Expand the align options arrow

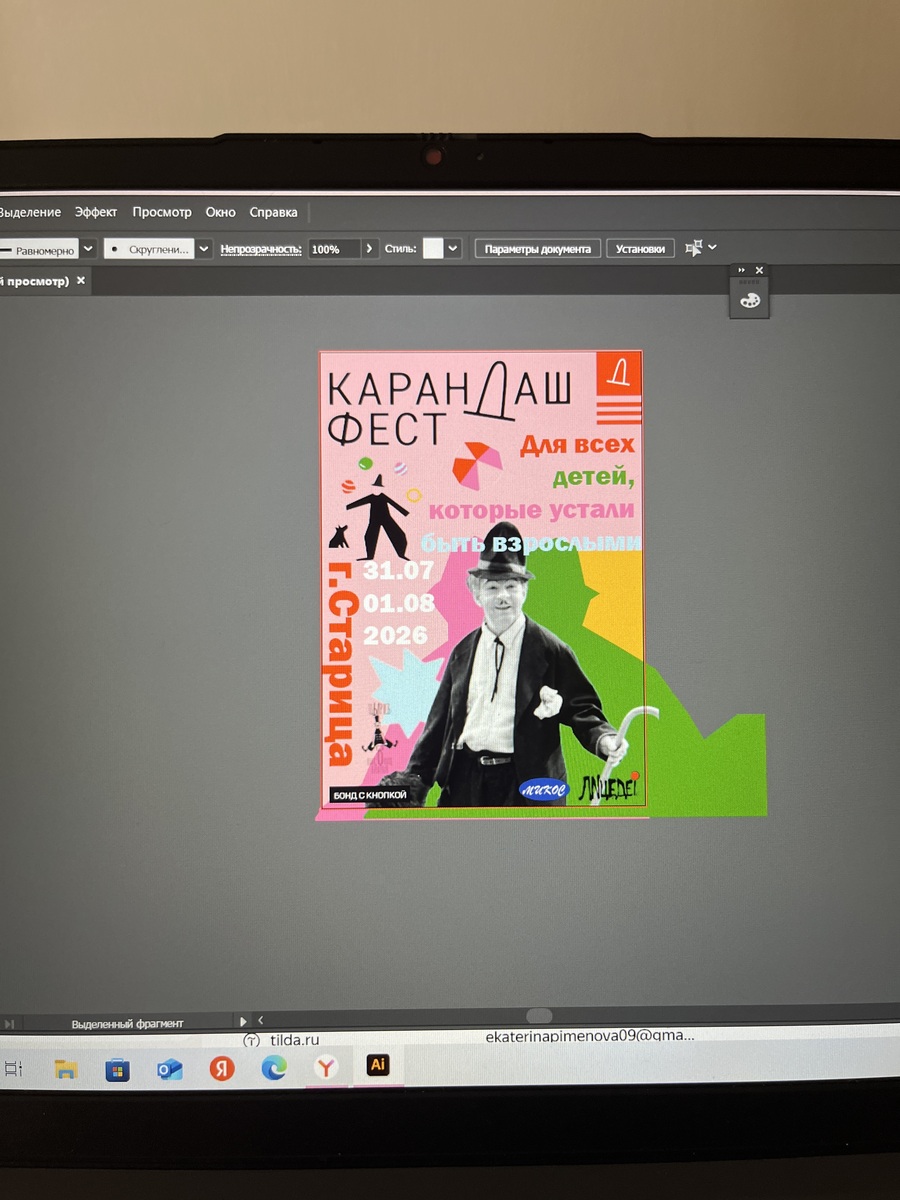712,248
